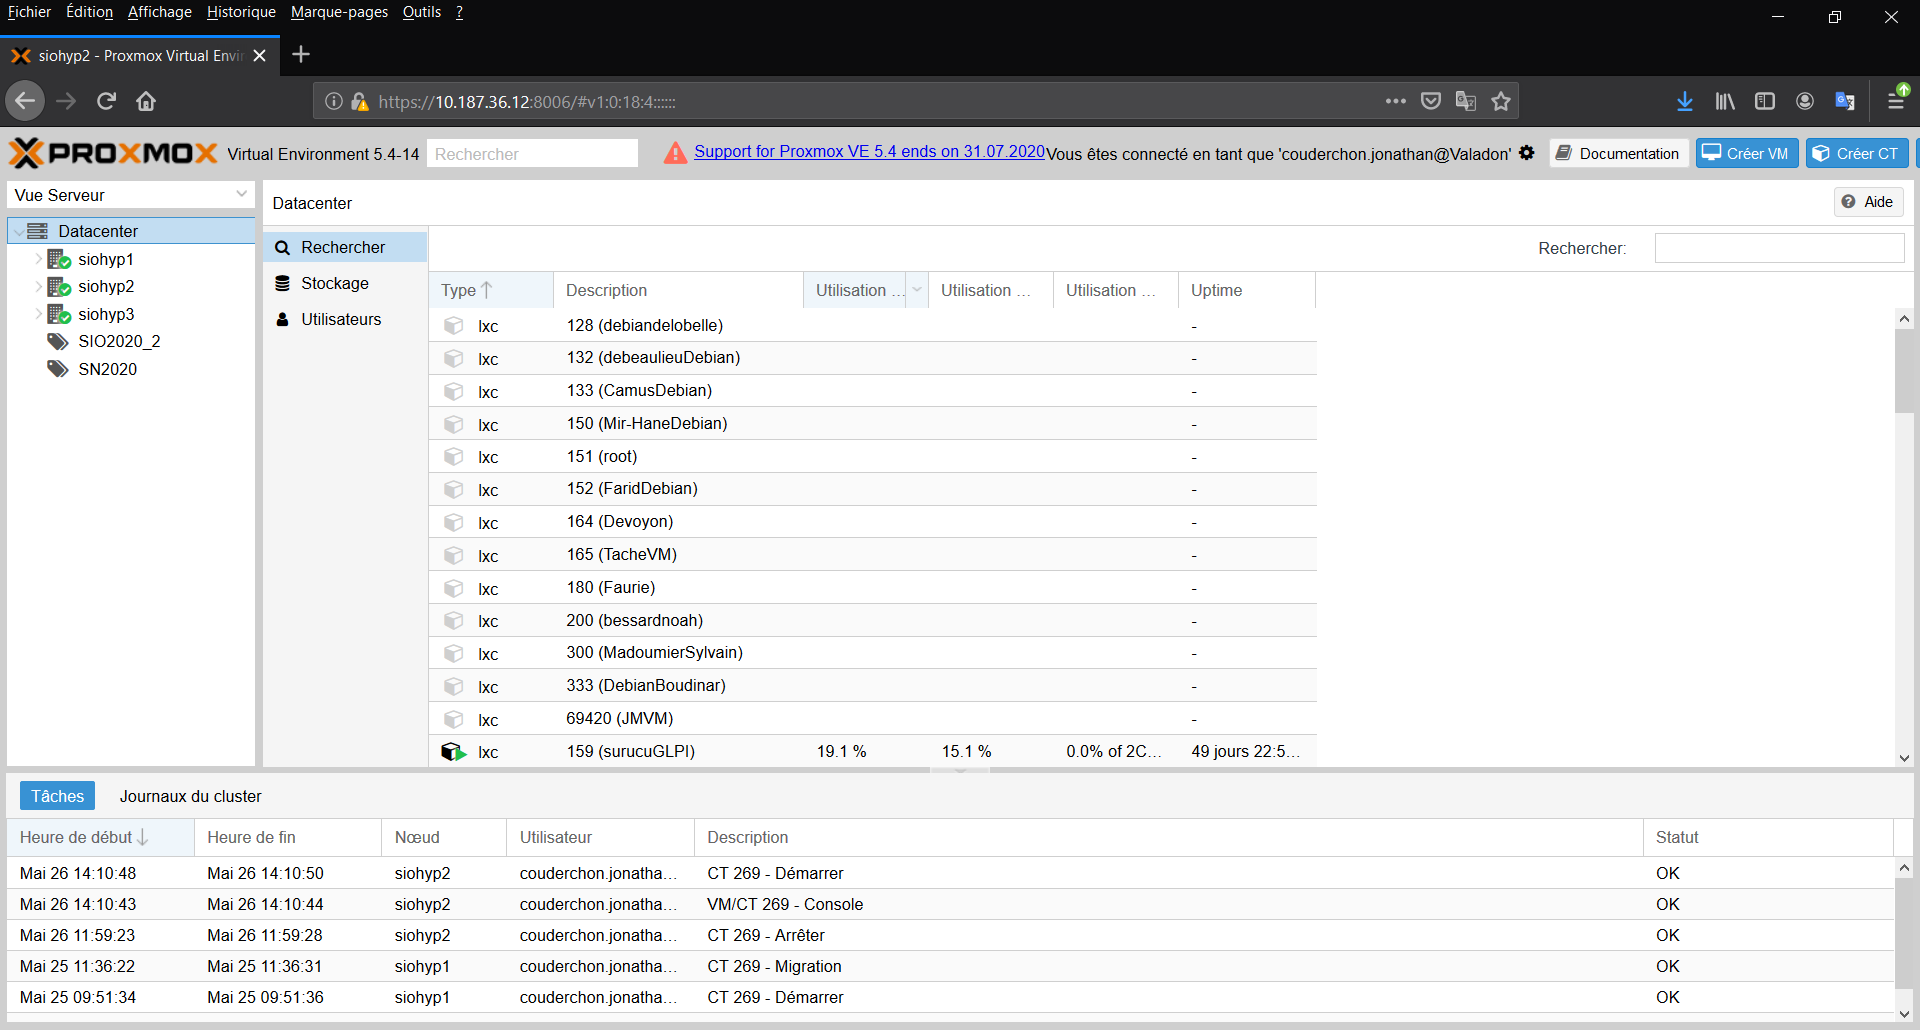Open the Firefox account icon
Image resolution: width=1920 pixels, height=1030 pixels.
(x=1805, y=101)
